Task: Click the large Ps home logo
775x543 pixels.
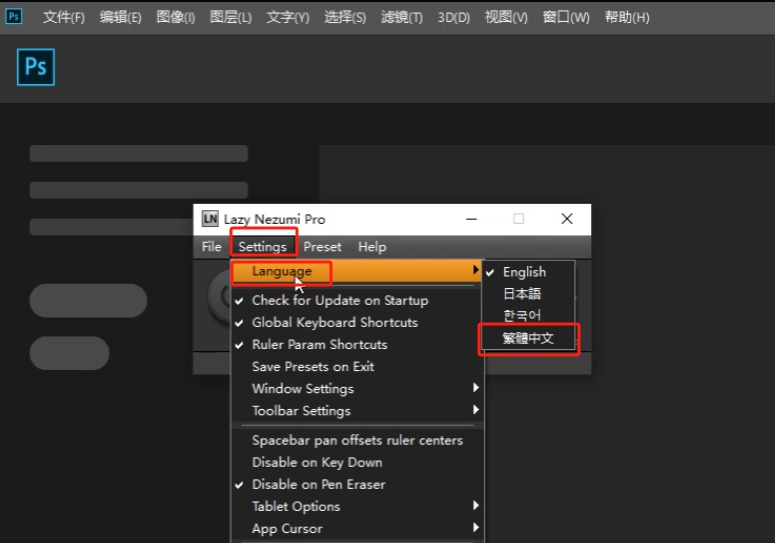Action: (x=36, y=67)
